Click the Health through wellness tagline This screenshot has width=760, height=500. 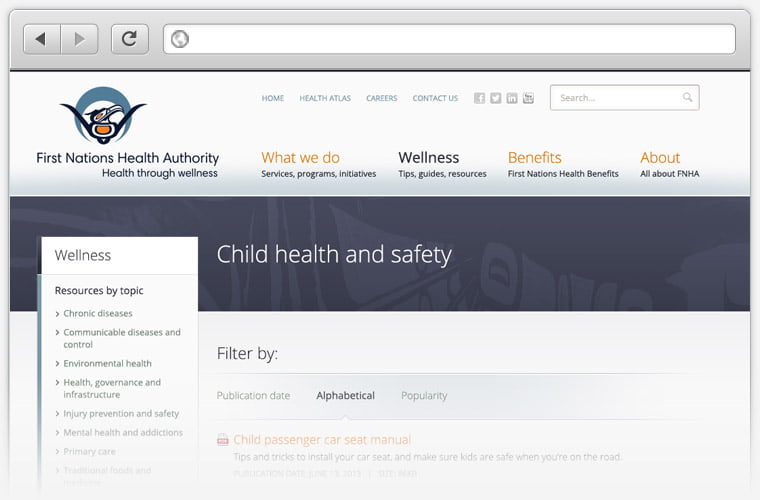click(159, 173)
